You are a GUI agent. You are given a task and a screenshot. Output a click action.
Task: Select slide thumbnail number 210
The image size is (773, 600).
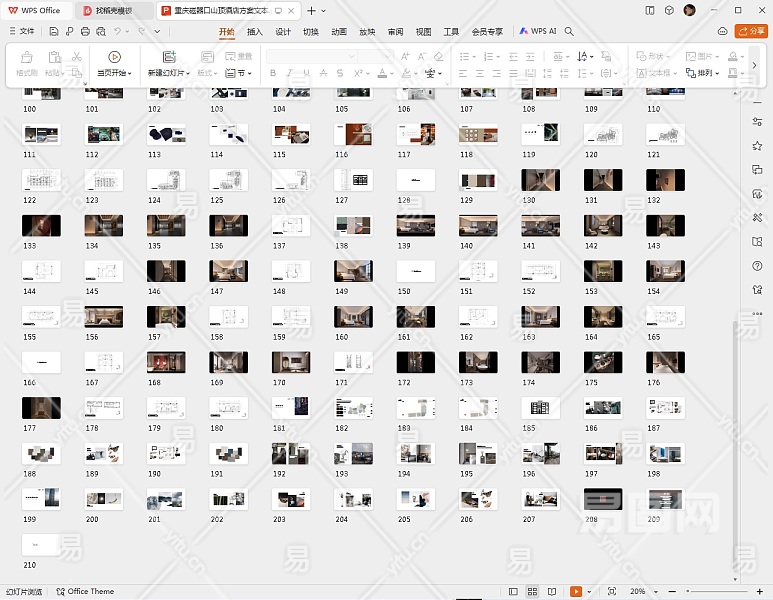click(41, 544)
